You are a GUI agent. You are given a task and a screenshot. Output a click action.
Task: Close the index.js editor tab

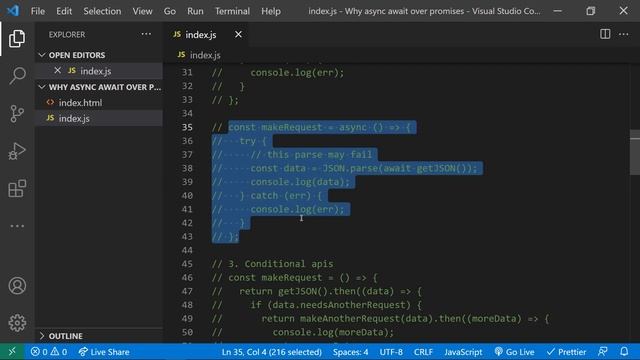[238, 35]
